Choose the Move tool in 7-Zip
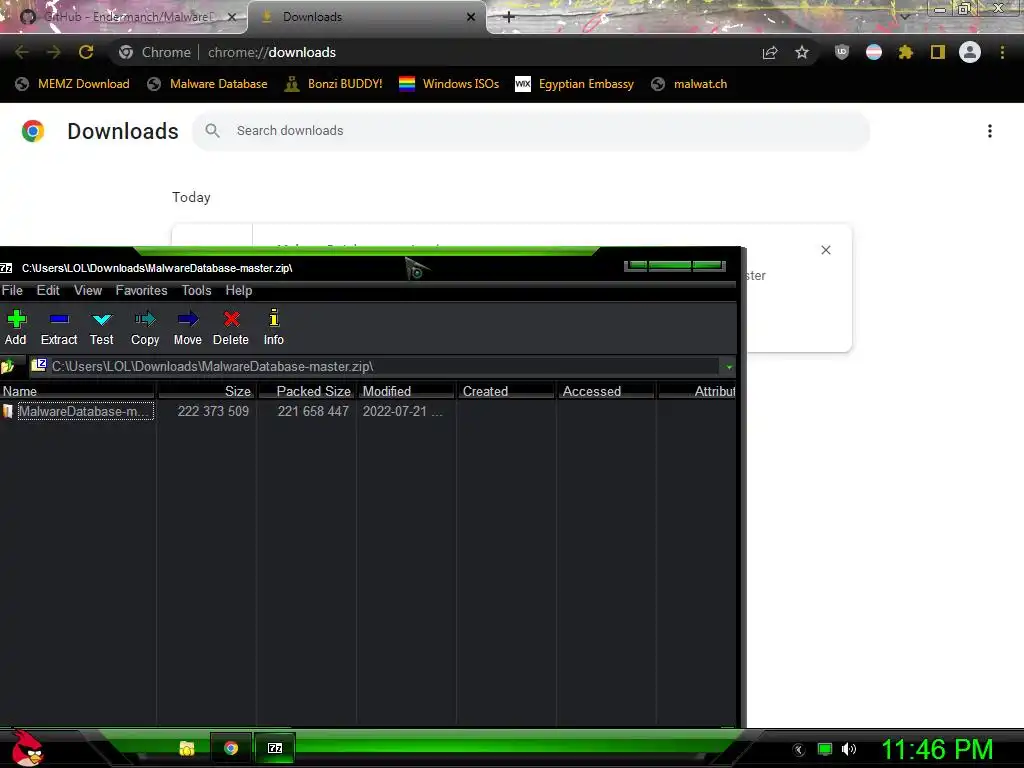 coord(187,328)
